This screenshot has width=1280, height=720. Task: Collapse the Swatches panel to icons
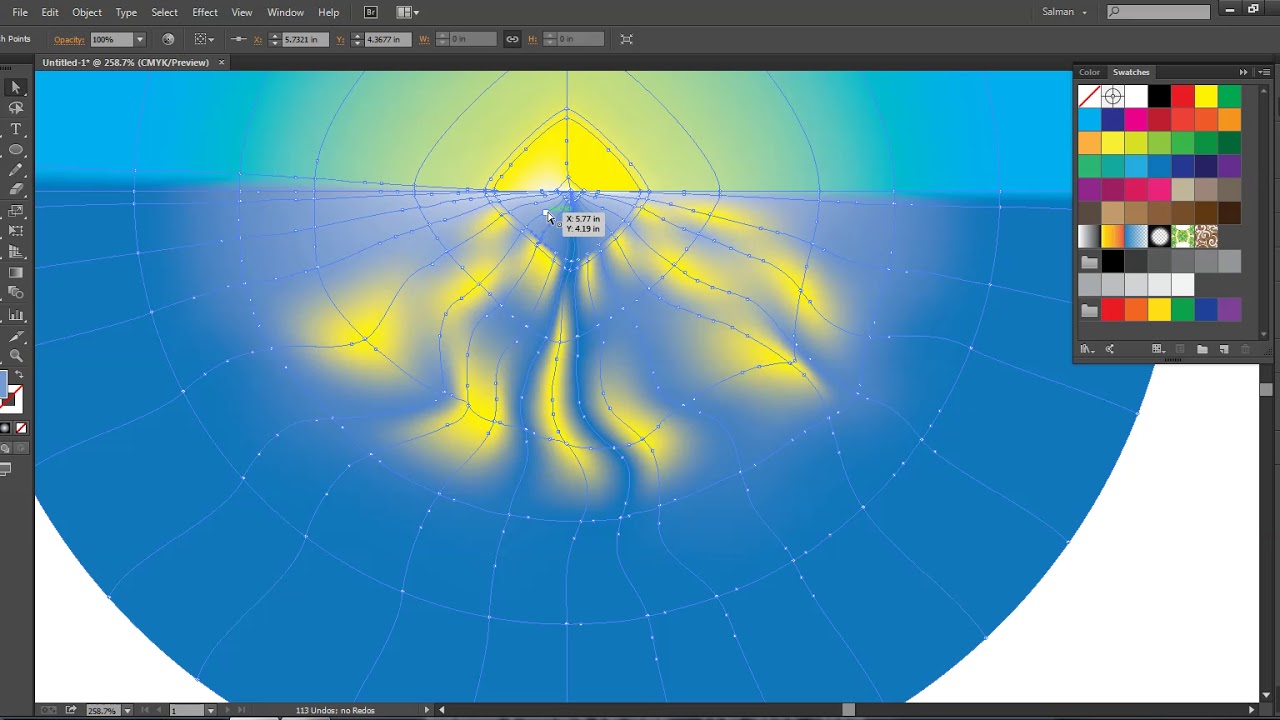(1243, 72)
